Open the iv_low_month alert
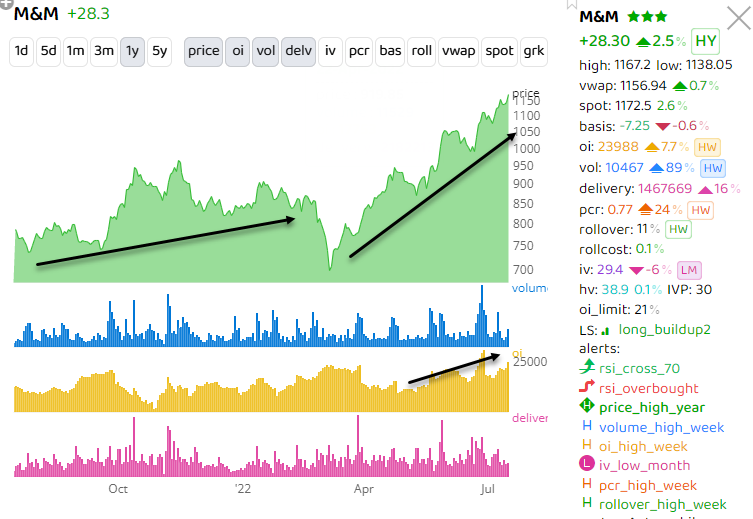 click(644, 466)
